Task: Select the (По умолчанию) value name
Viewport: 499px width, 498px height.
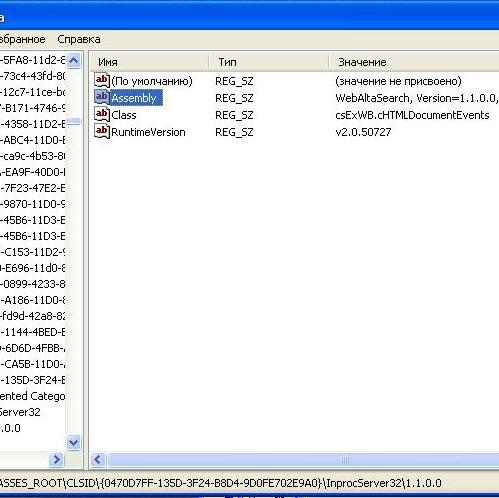Action: (152, 81)
